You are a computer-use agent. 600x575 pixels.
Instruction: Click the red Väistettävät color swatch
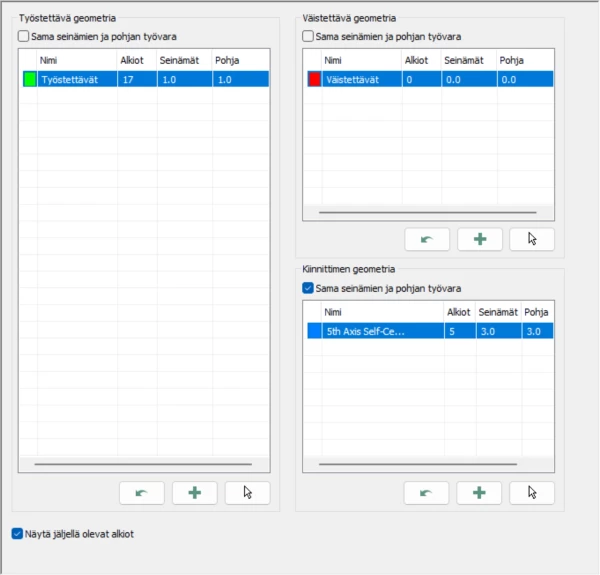314,79
